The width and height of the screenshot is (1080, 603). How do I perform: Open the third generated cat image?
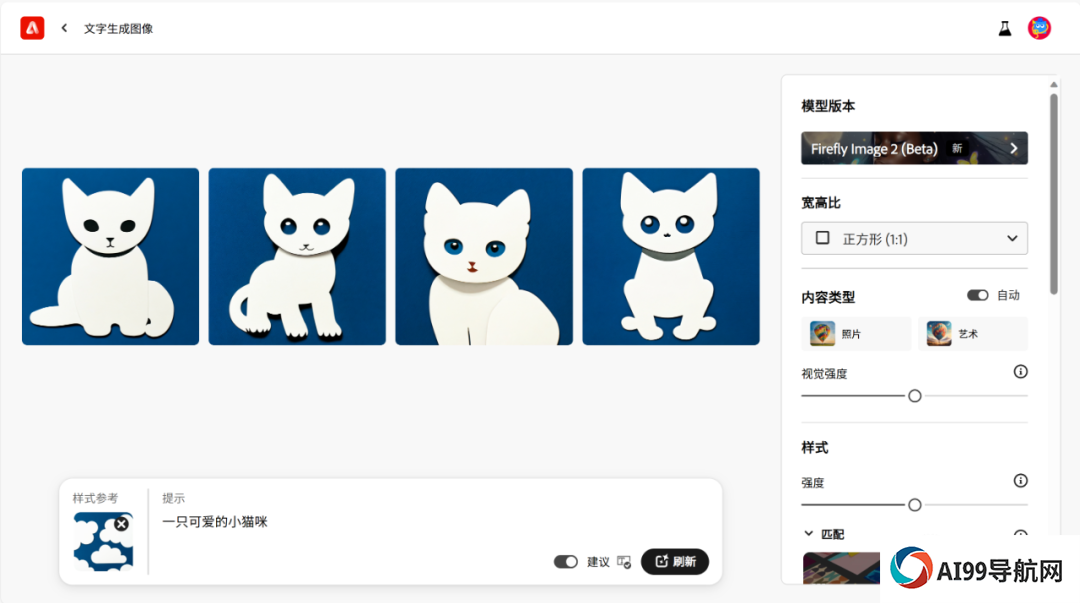click(x=484, y=256)
